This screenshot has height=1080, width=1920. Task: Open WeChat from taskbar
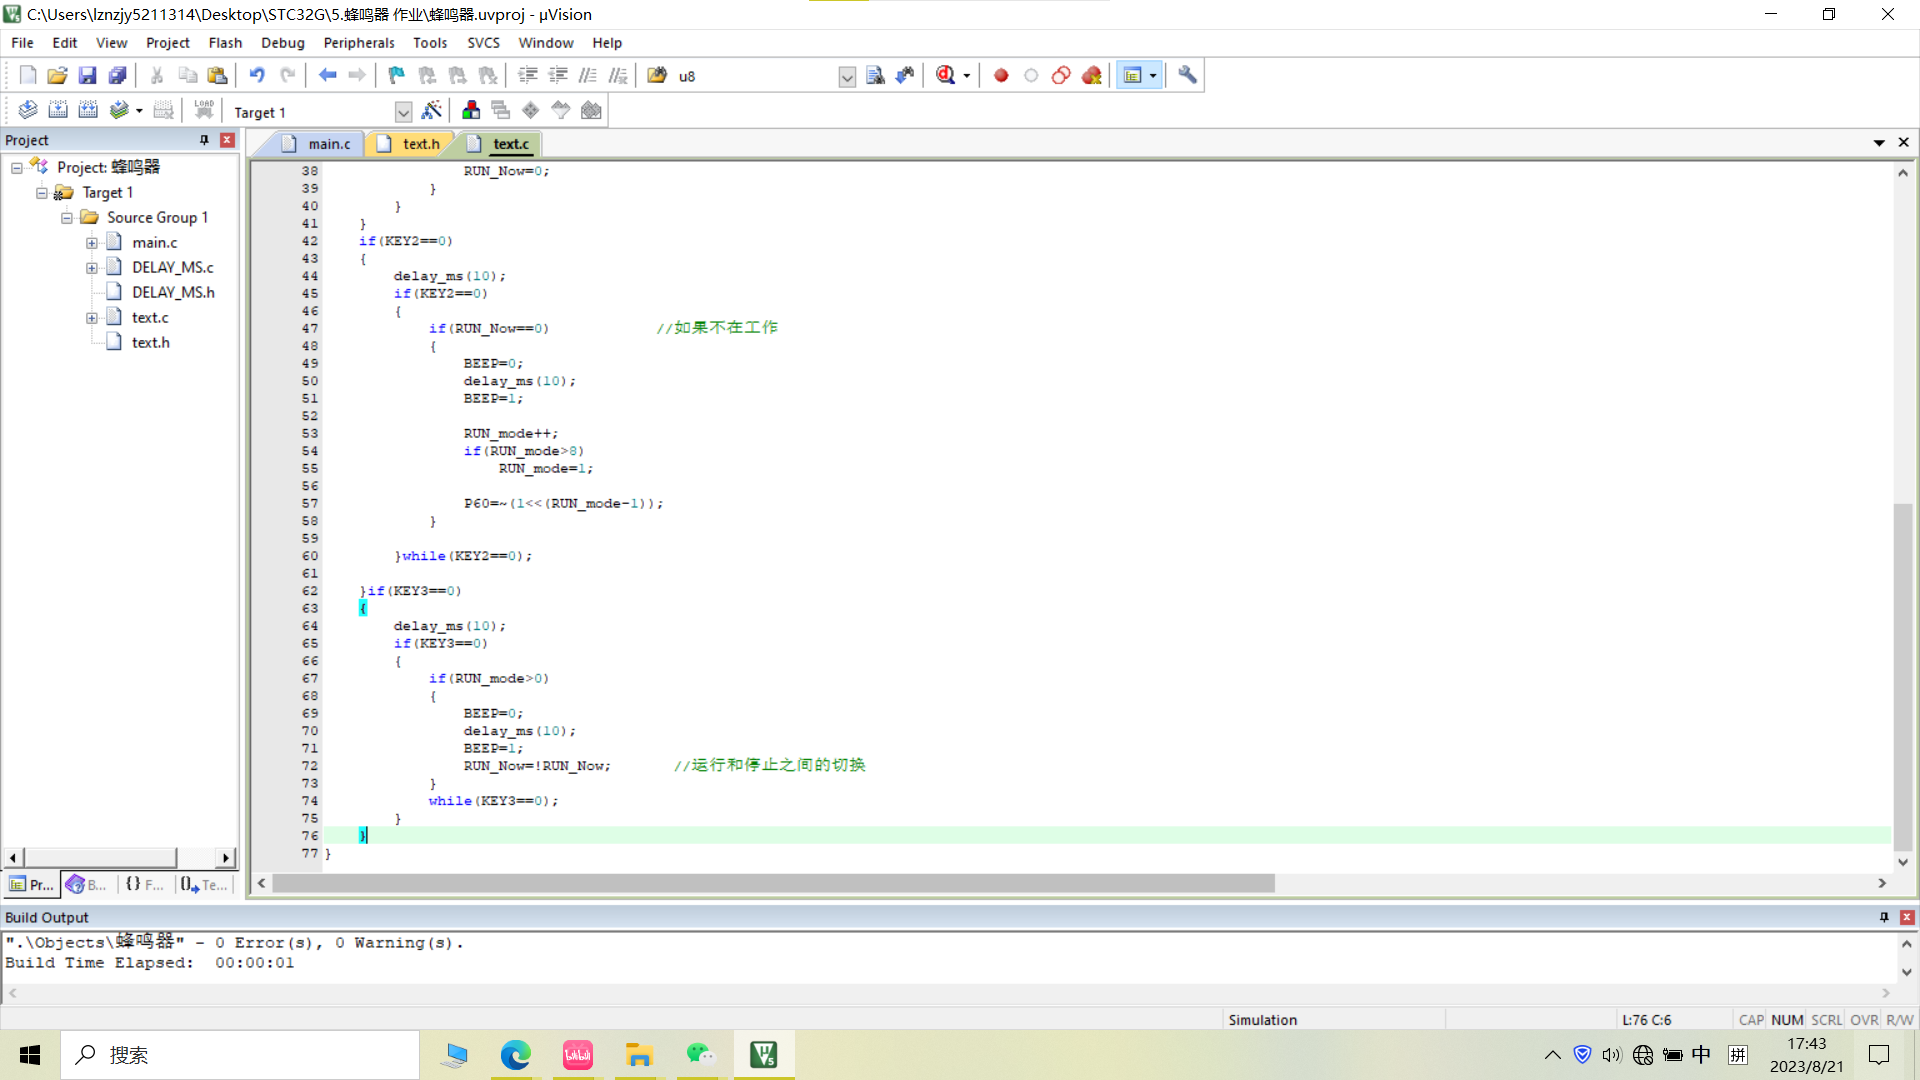point(700,1055)
